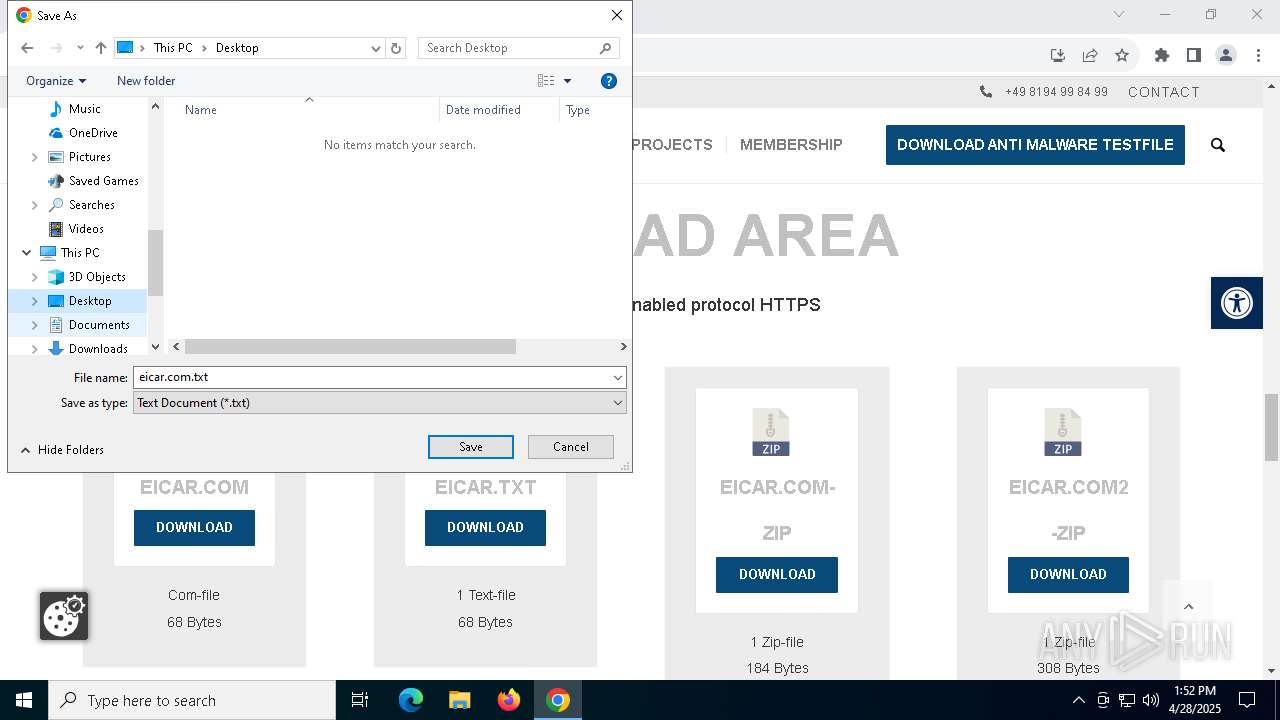Click the browser page vertical scrollbar thumb
1280x720 pixels.
[x=1271, y=427]
